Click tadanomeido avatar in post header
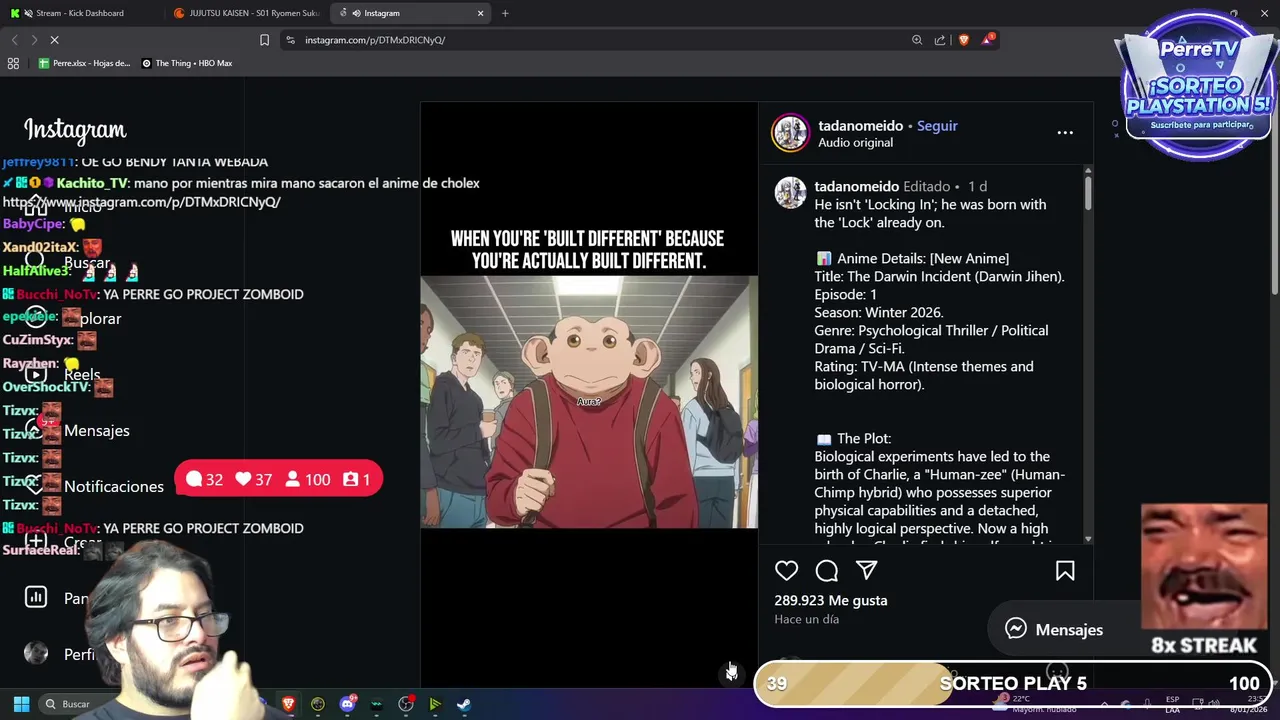 [x=790, y=133]
